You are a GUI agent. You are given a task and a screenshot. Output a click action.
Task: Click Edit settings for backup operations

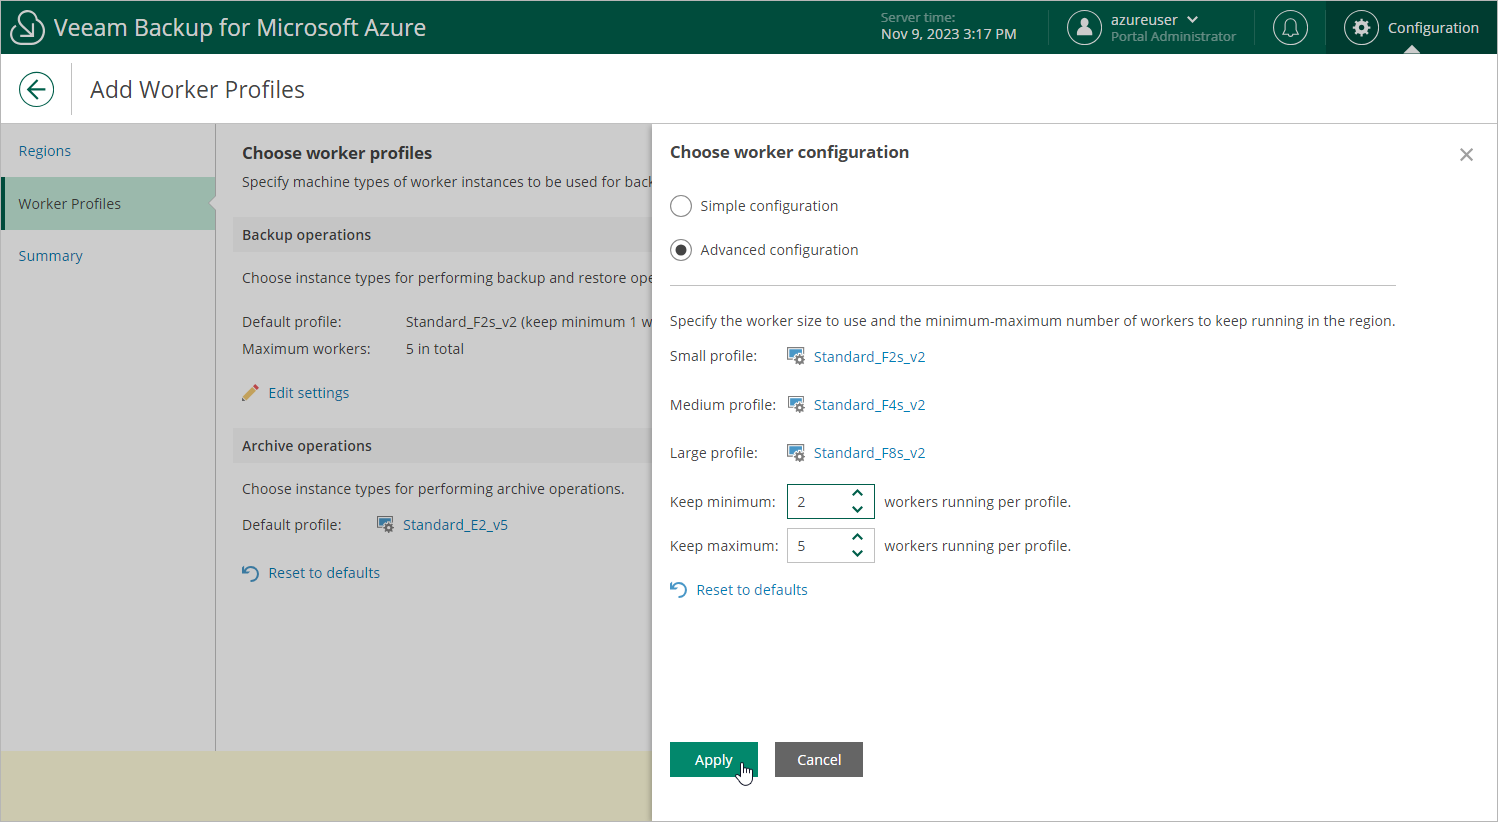point(309,393)
